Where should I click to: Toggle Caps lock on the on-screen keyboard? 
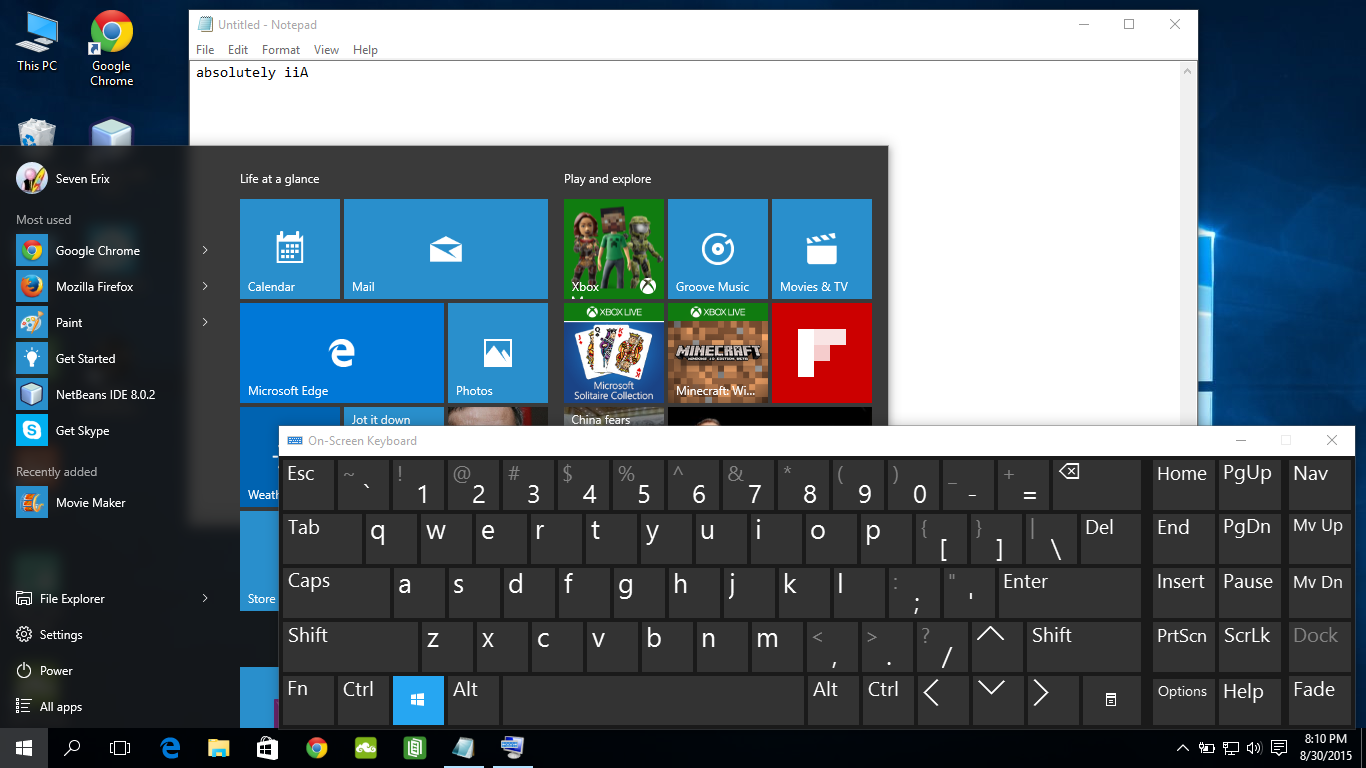[x=335, y=592]
